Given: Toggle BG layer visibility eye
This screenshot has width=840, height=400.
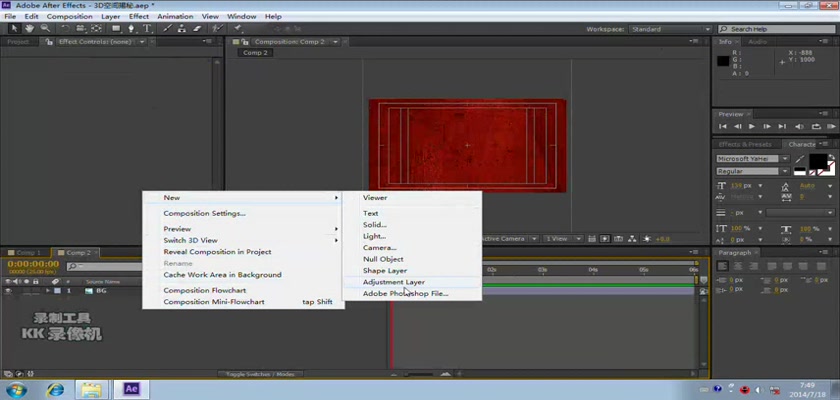Looking at the screenshot, I should (8, 291).
